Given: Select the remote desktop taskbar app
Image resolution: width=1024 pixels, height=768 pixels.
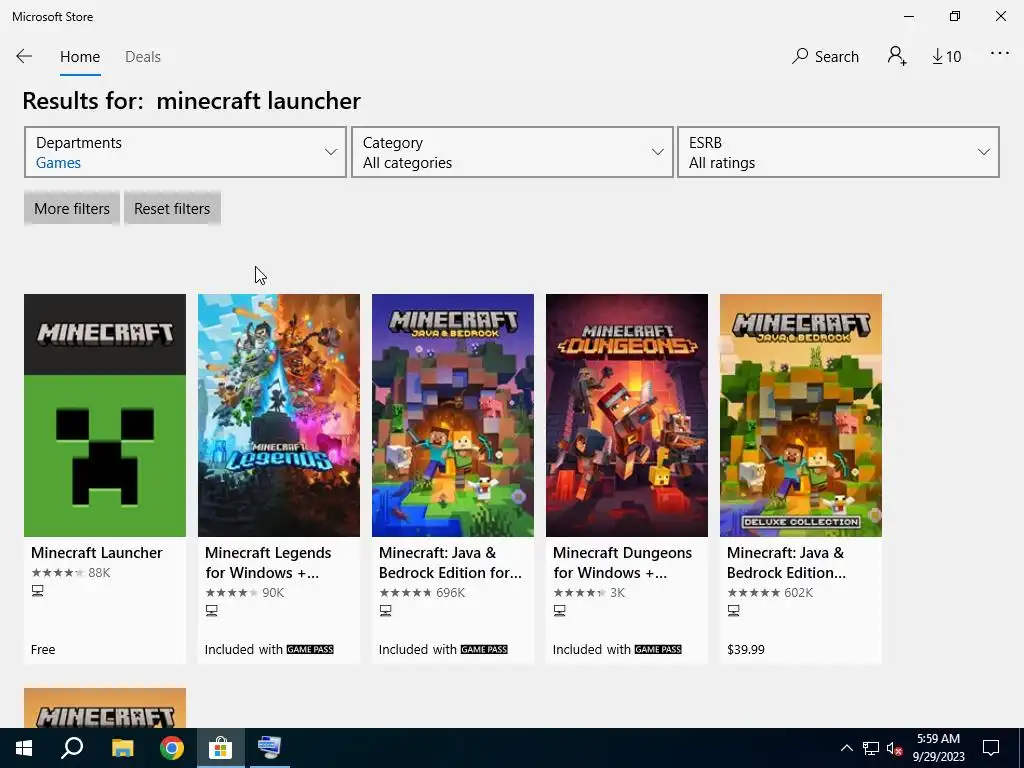Looking at the screenshot, I should 270,748.
